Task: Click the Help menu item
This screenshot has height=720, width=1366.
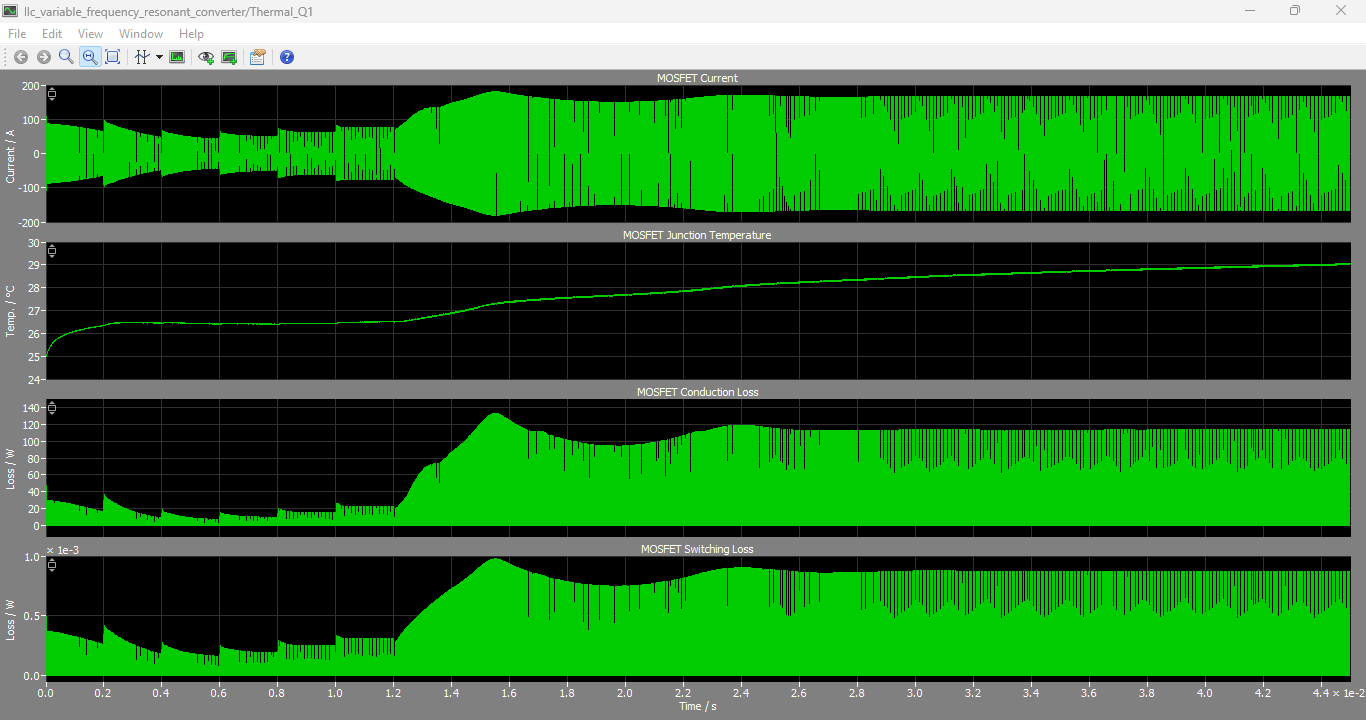Action: click(x=191, y=34)
